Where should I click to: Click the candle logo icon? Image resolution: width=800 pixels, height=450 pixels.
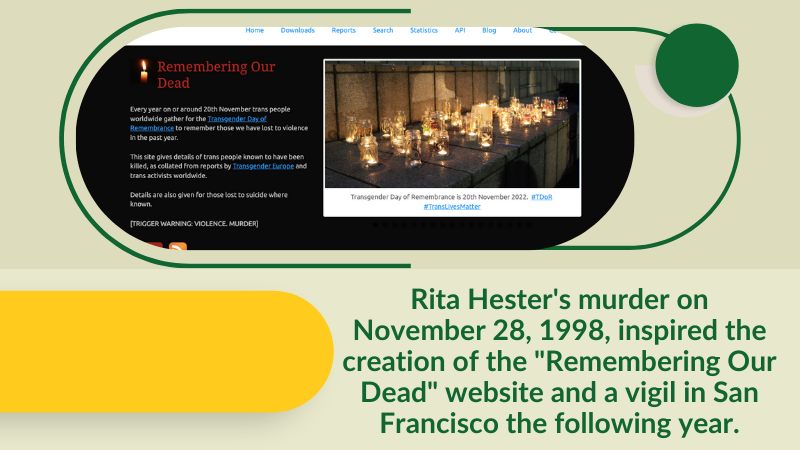click(x=143, y=72)
